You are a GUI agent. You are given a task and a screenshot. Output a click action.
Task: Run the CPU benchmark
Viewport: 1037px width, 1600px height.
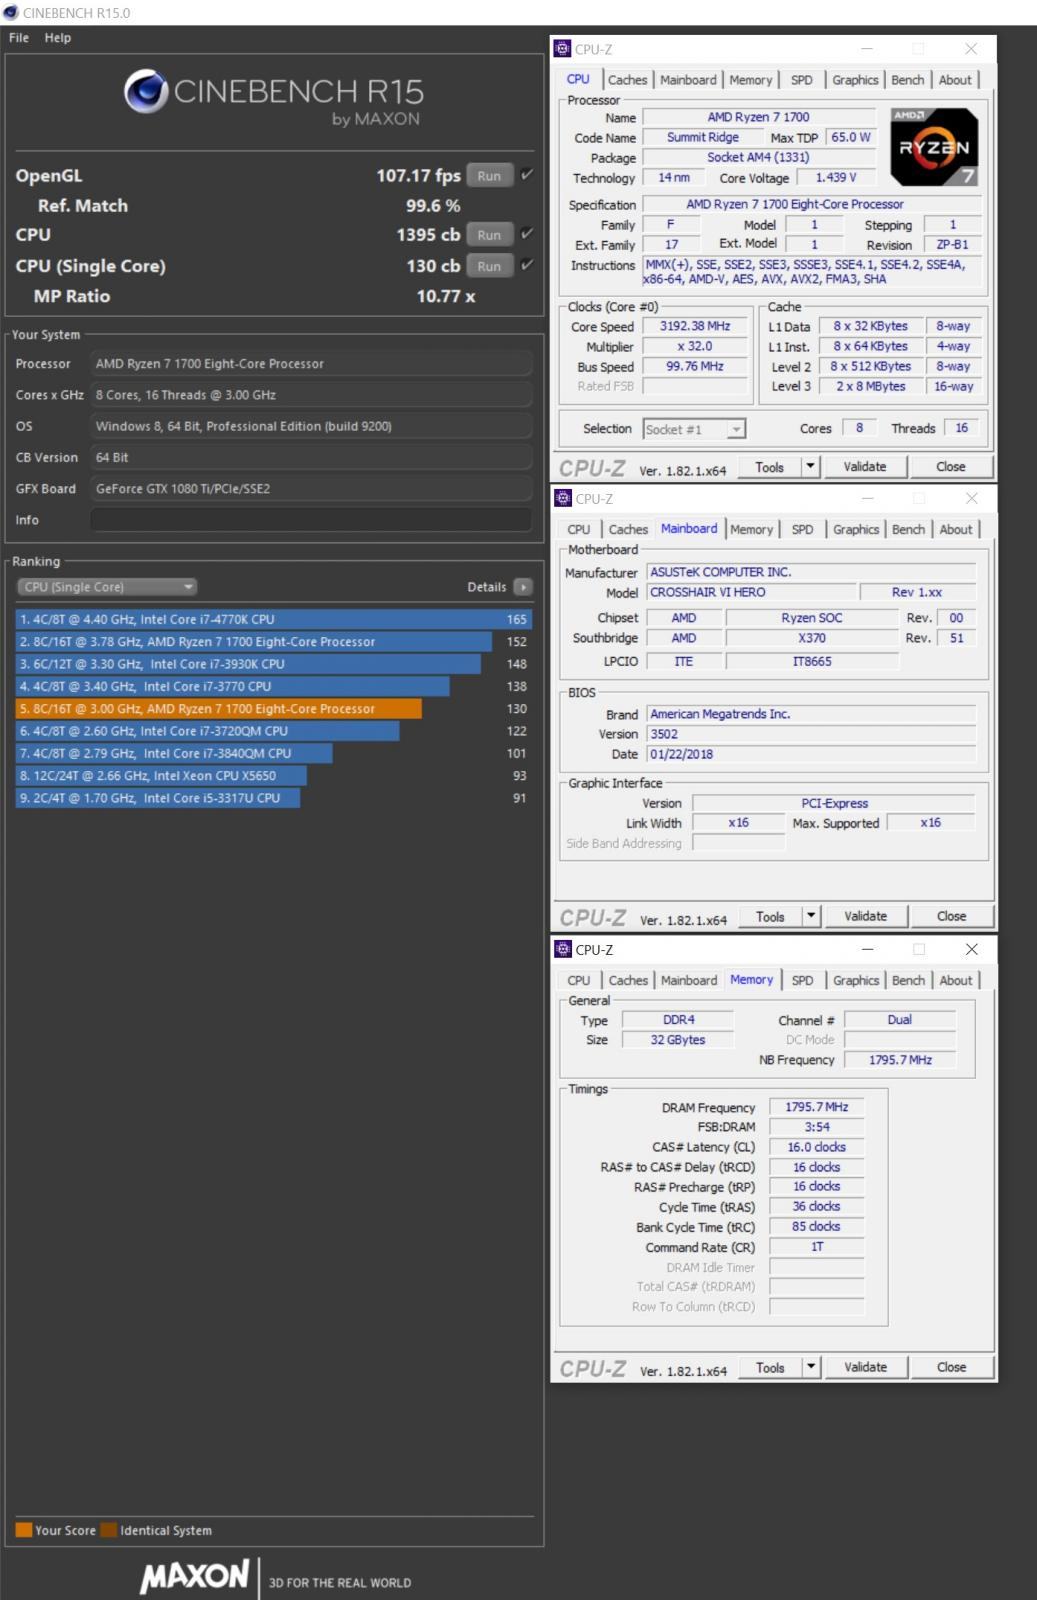coord(489,235)
